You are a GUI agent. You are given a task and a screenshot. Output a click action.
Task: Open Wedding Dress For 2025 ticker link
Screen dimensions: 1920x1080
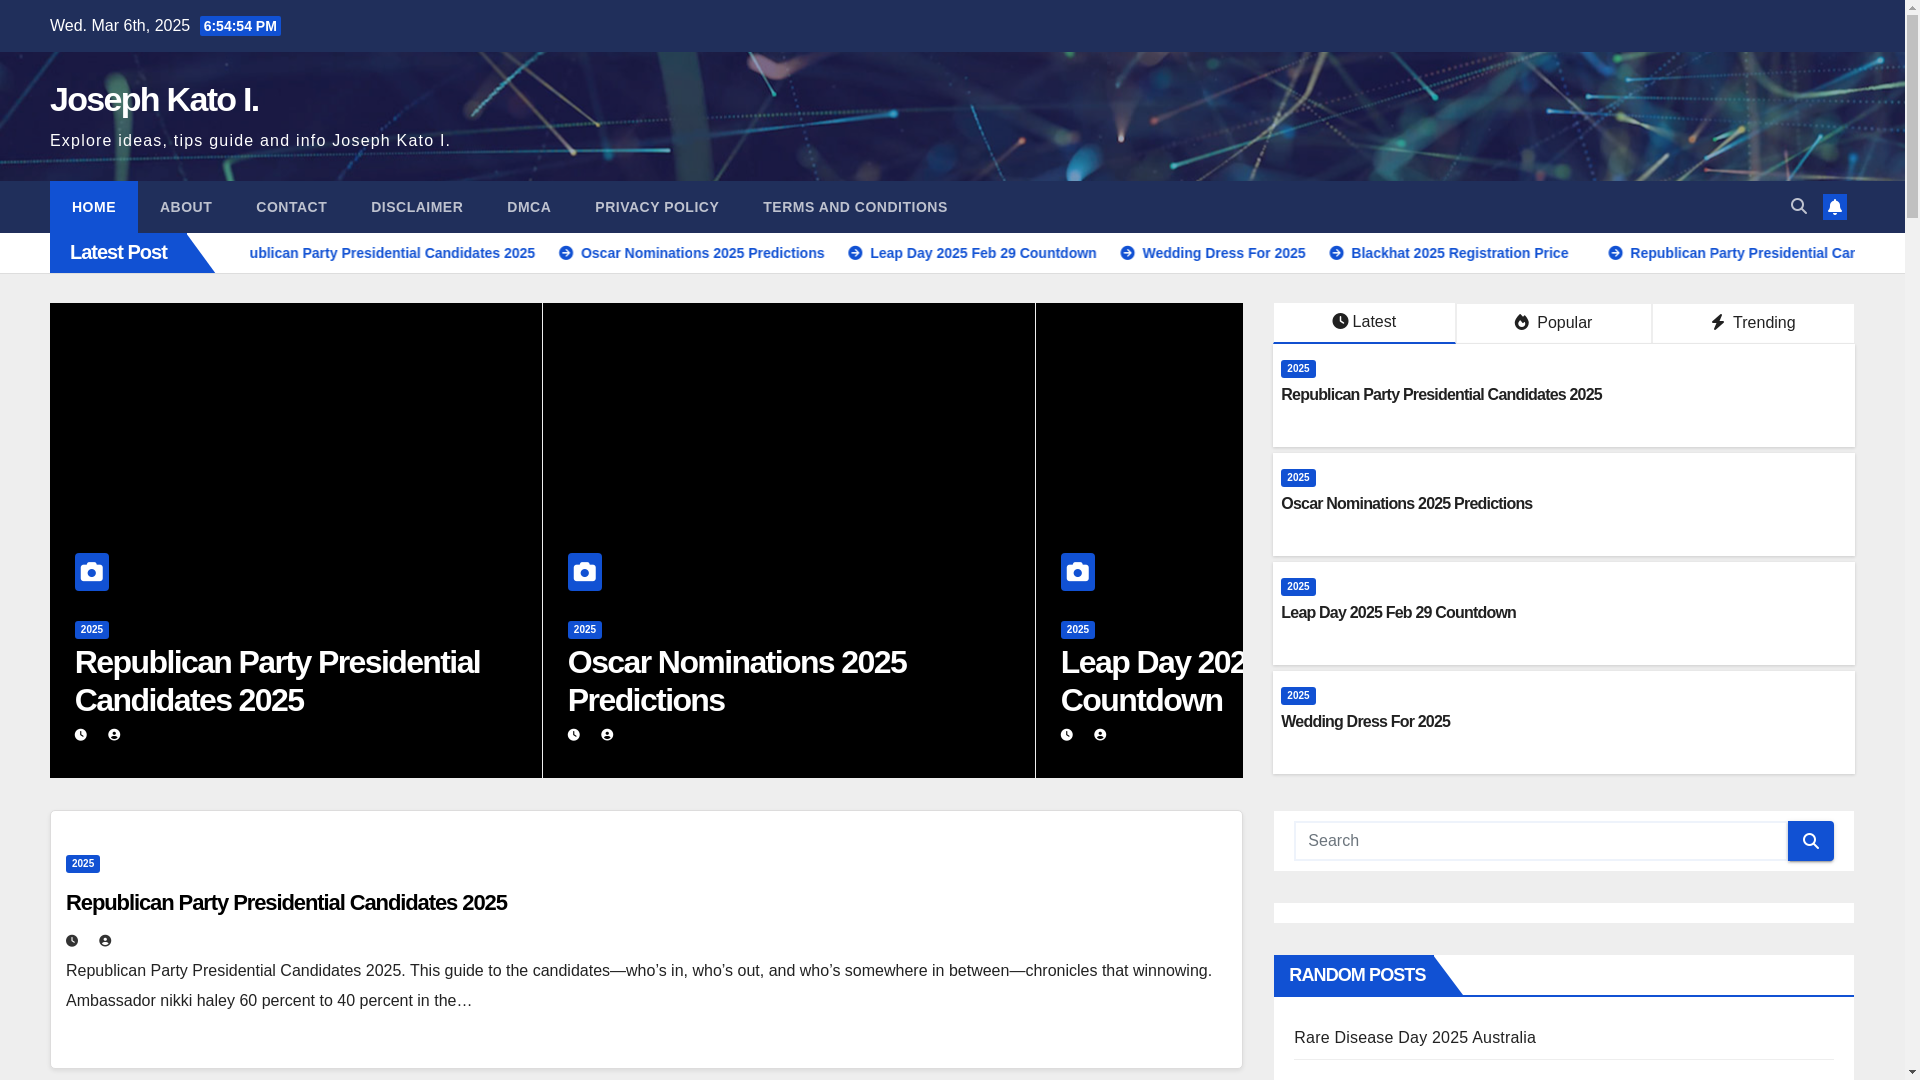click(x=1223, y=253)
